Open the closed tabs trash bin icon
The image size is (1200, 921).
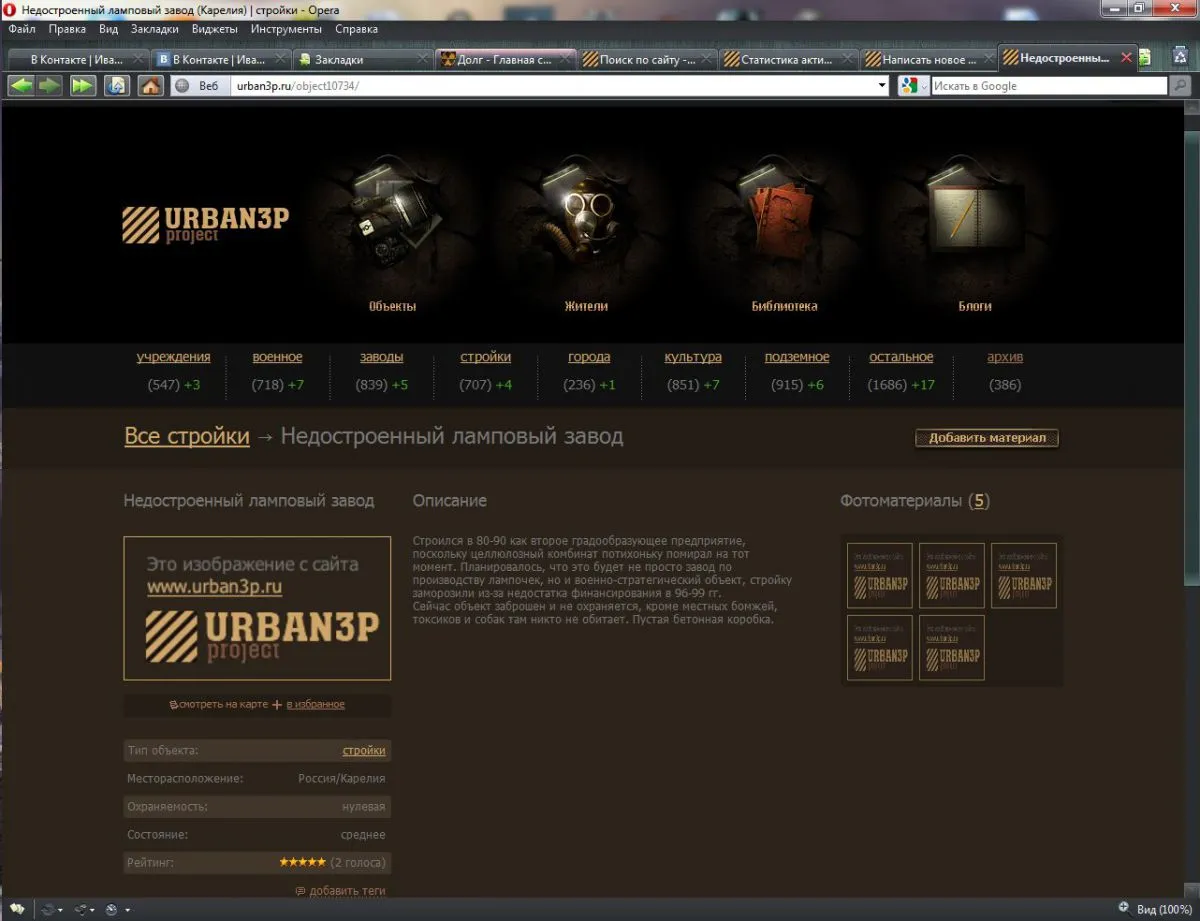click(1182, 57)
